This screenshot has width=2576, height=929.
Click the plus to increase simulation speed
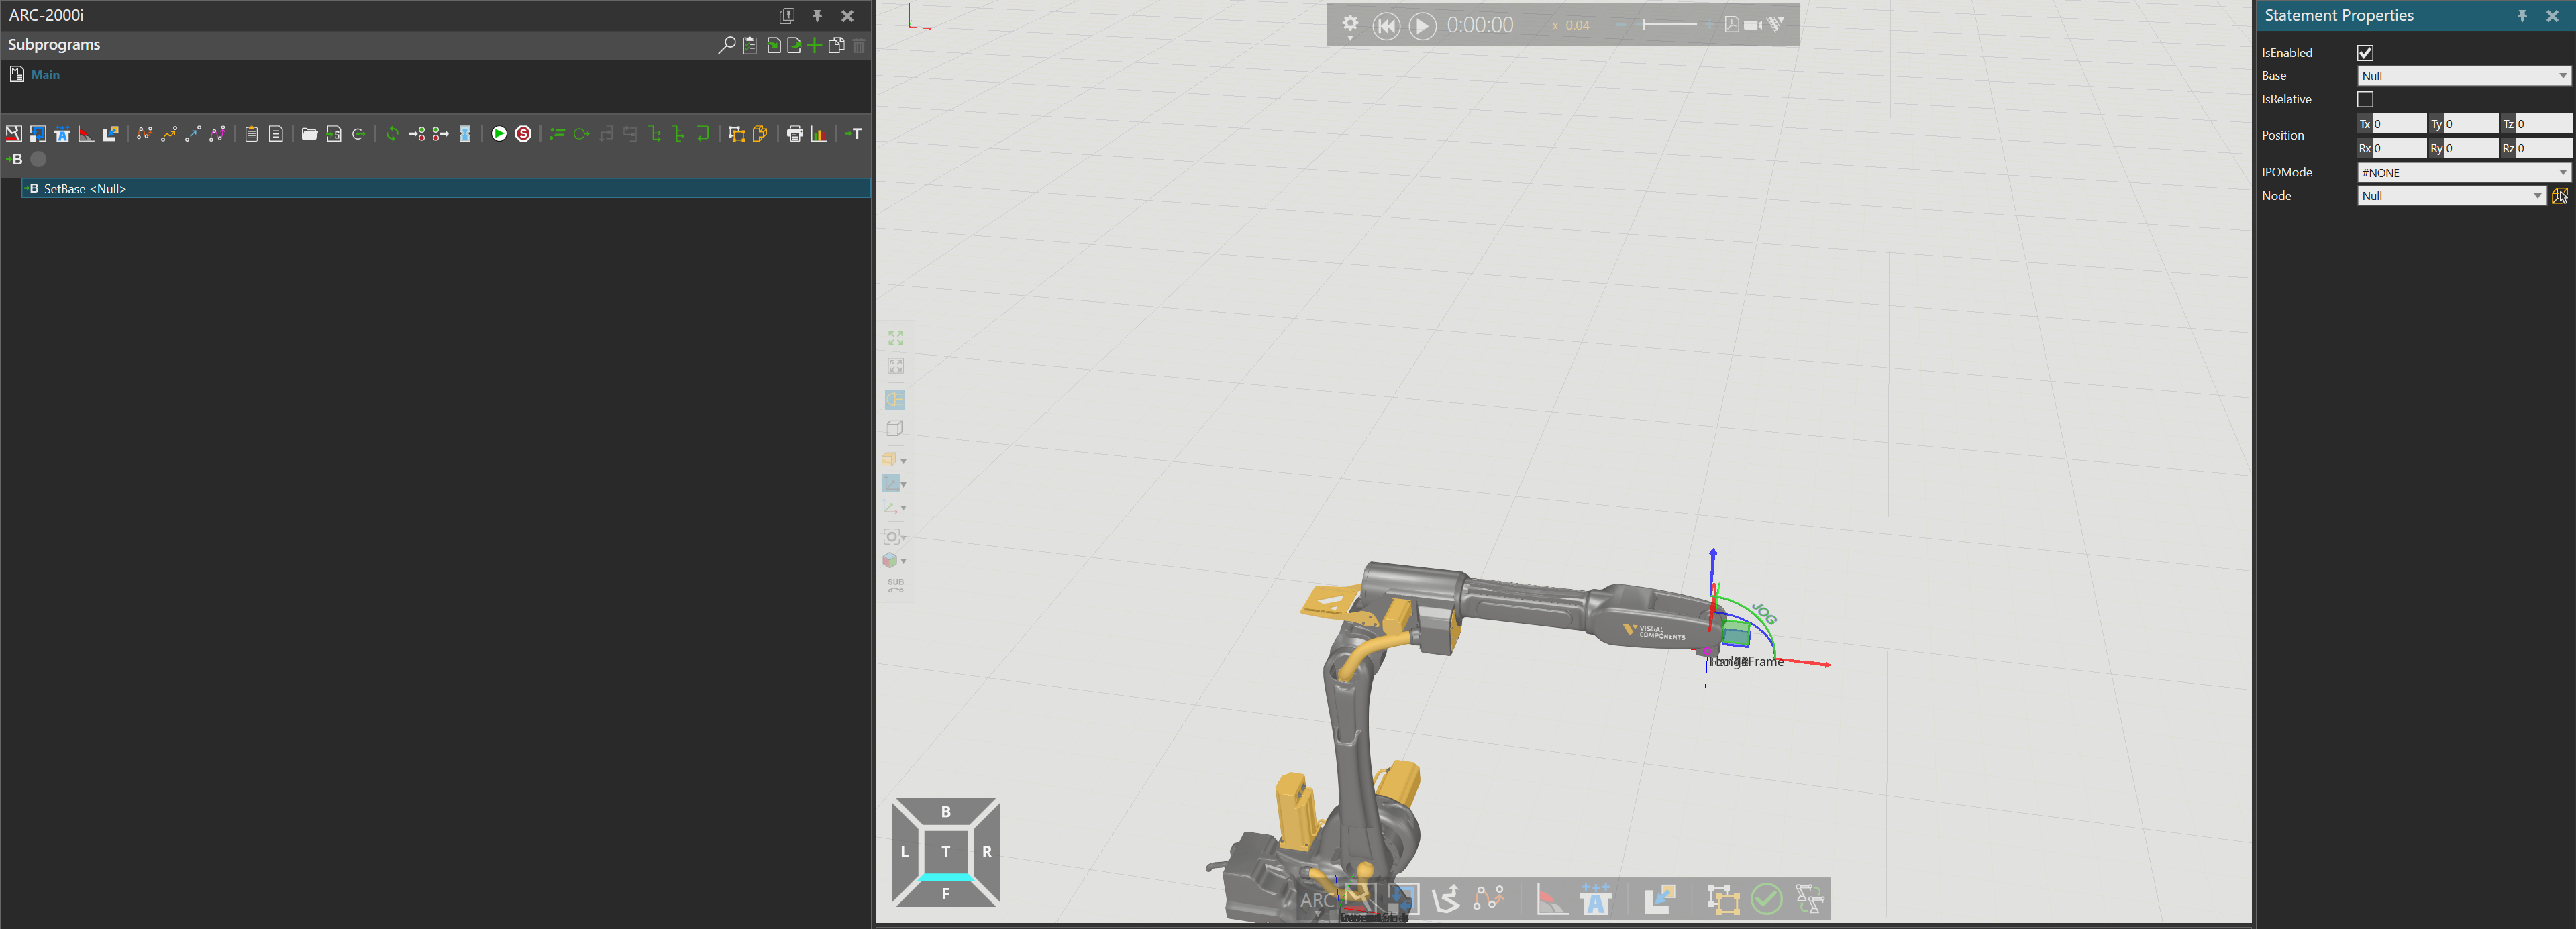pyautogui.click(x=1710, y=25)
